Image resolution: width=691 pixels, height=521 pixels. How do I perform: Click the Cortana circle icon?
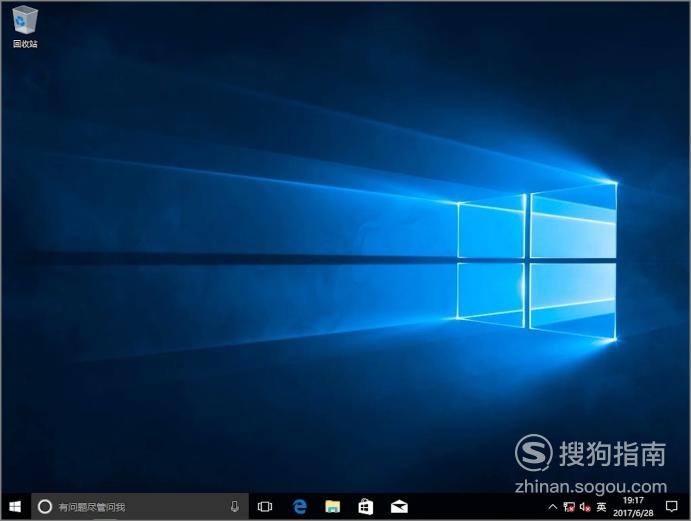point(45,507)
